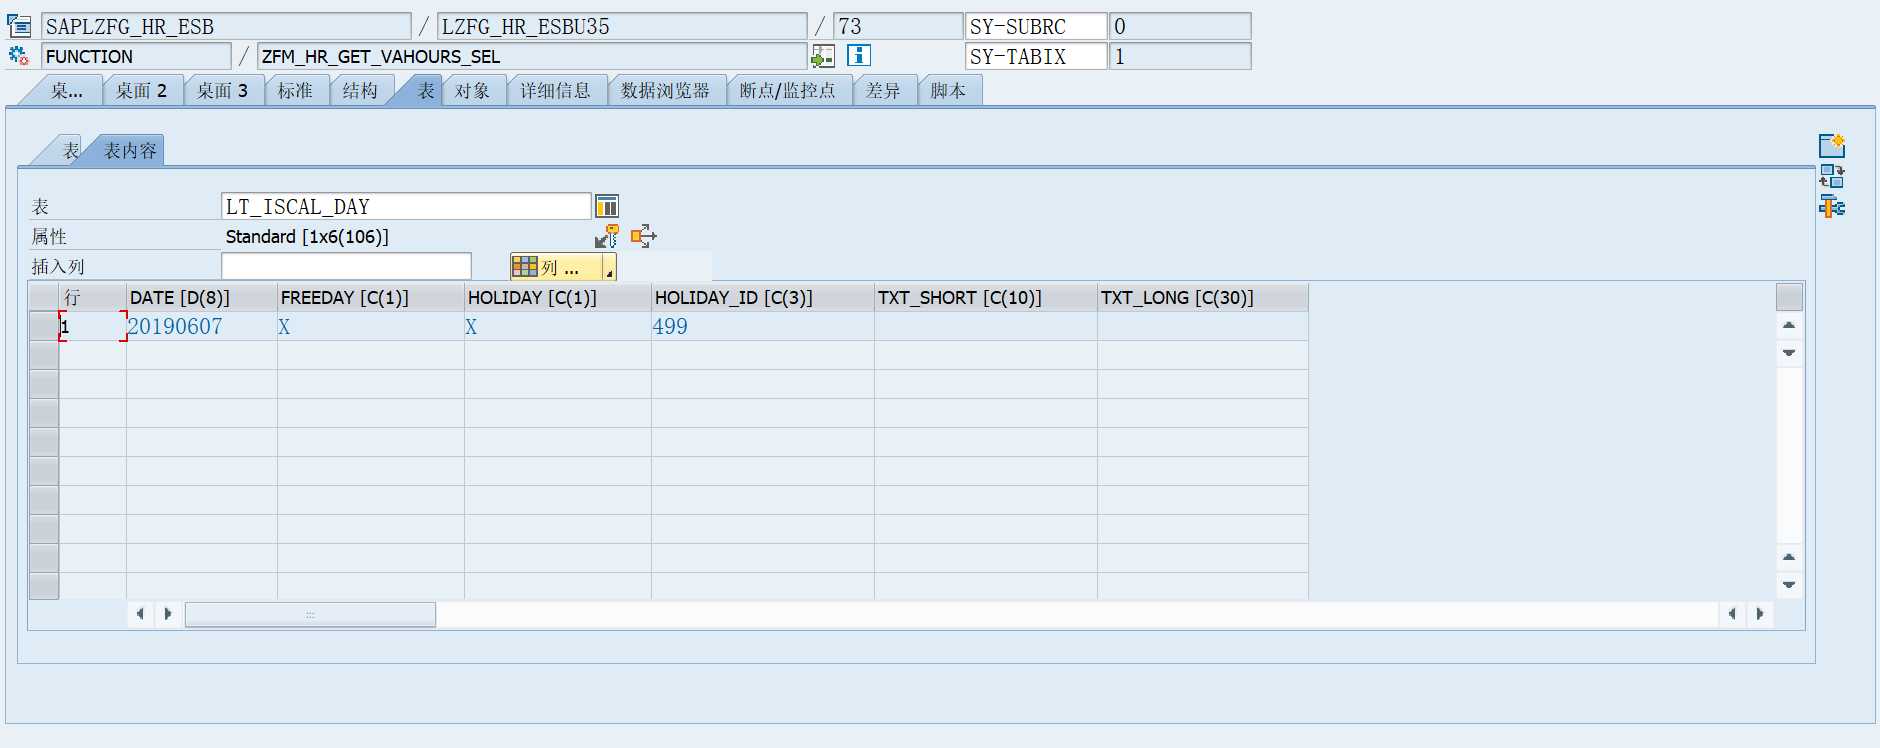
Task: Open the navigate-to-source icon after ZFM_HR_GET_VAHOURS_SEL
Action: tap(823, 56)
